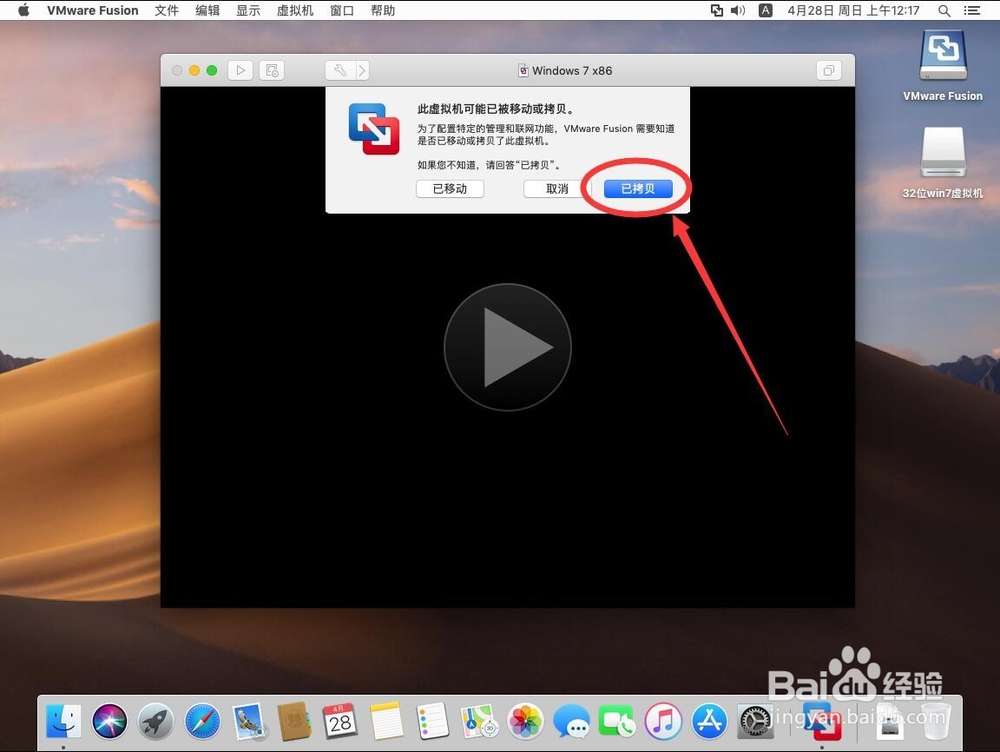Open the 显示 (View) menu
The width and height of the screenshot is (1000, 752).
coord(247,10)
